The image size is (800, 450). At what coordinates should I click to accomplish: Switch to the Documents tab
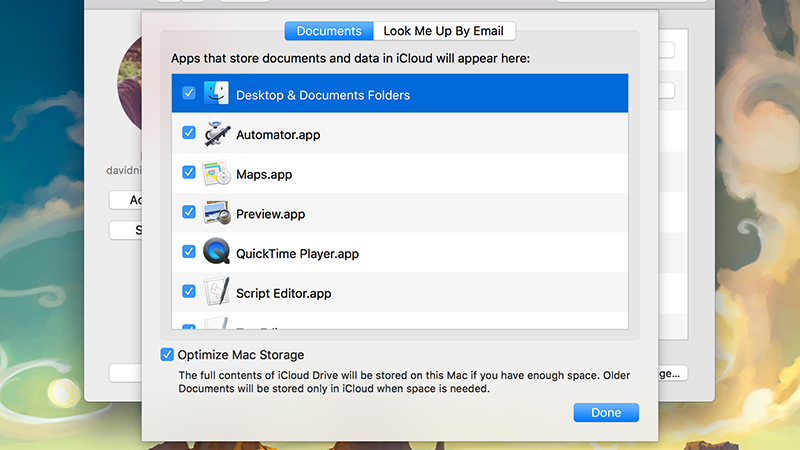(x=329, y=31)
